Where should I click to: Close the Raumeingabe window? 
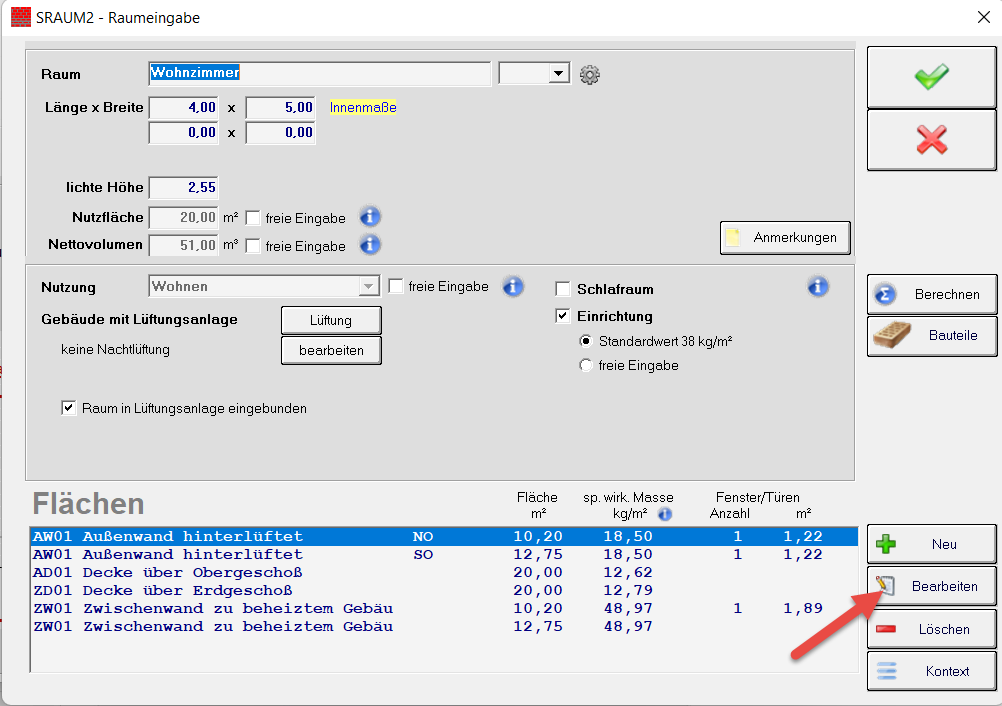(984, 17)
